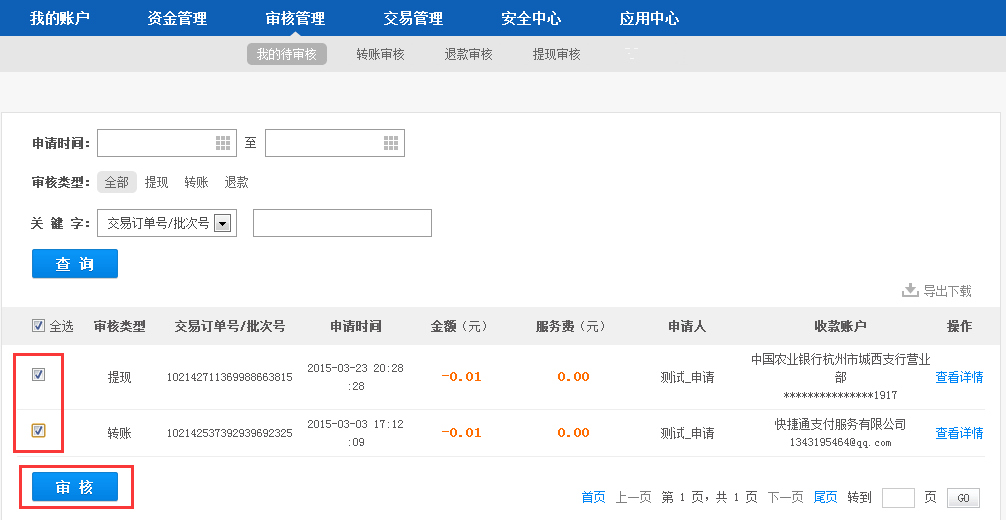
Task: Uncheck the withdrawal row checkbox
Action: [x=39, y=375]
